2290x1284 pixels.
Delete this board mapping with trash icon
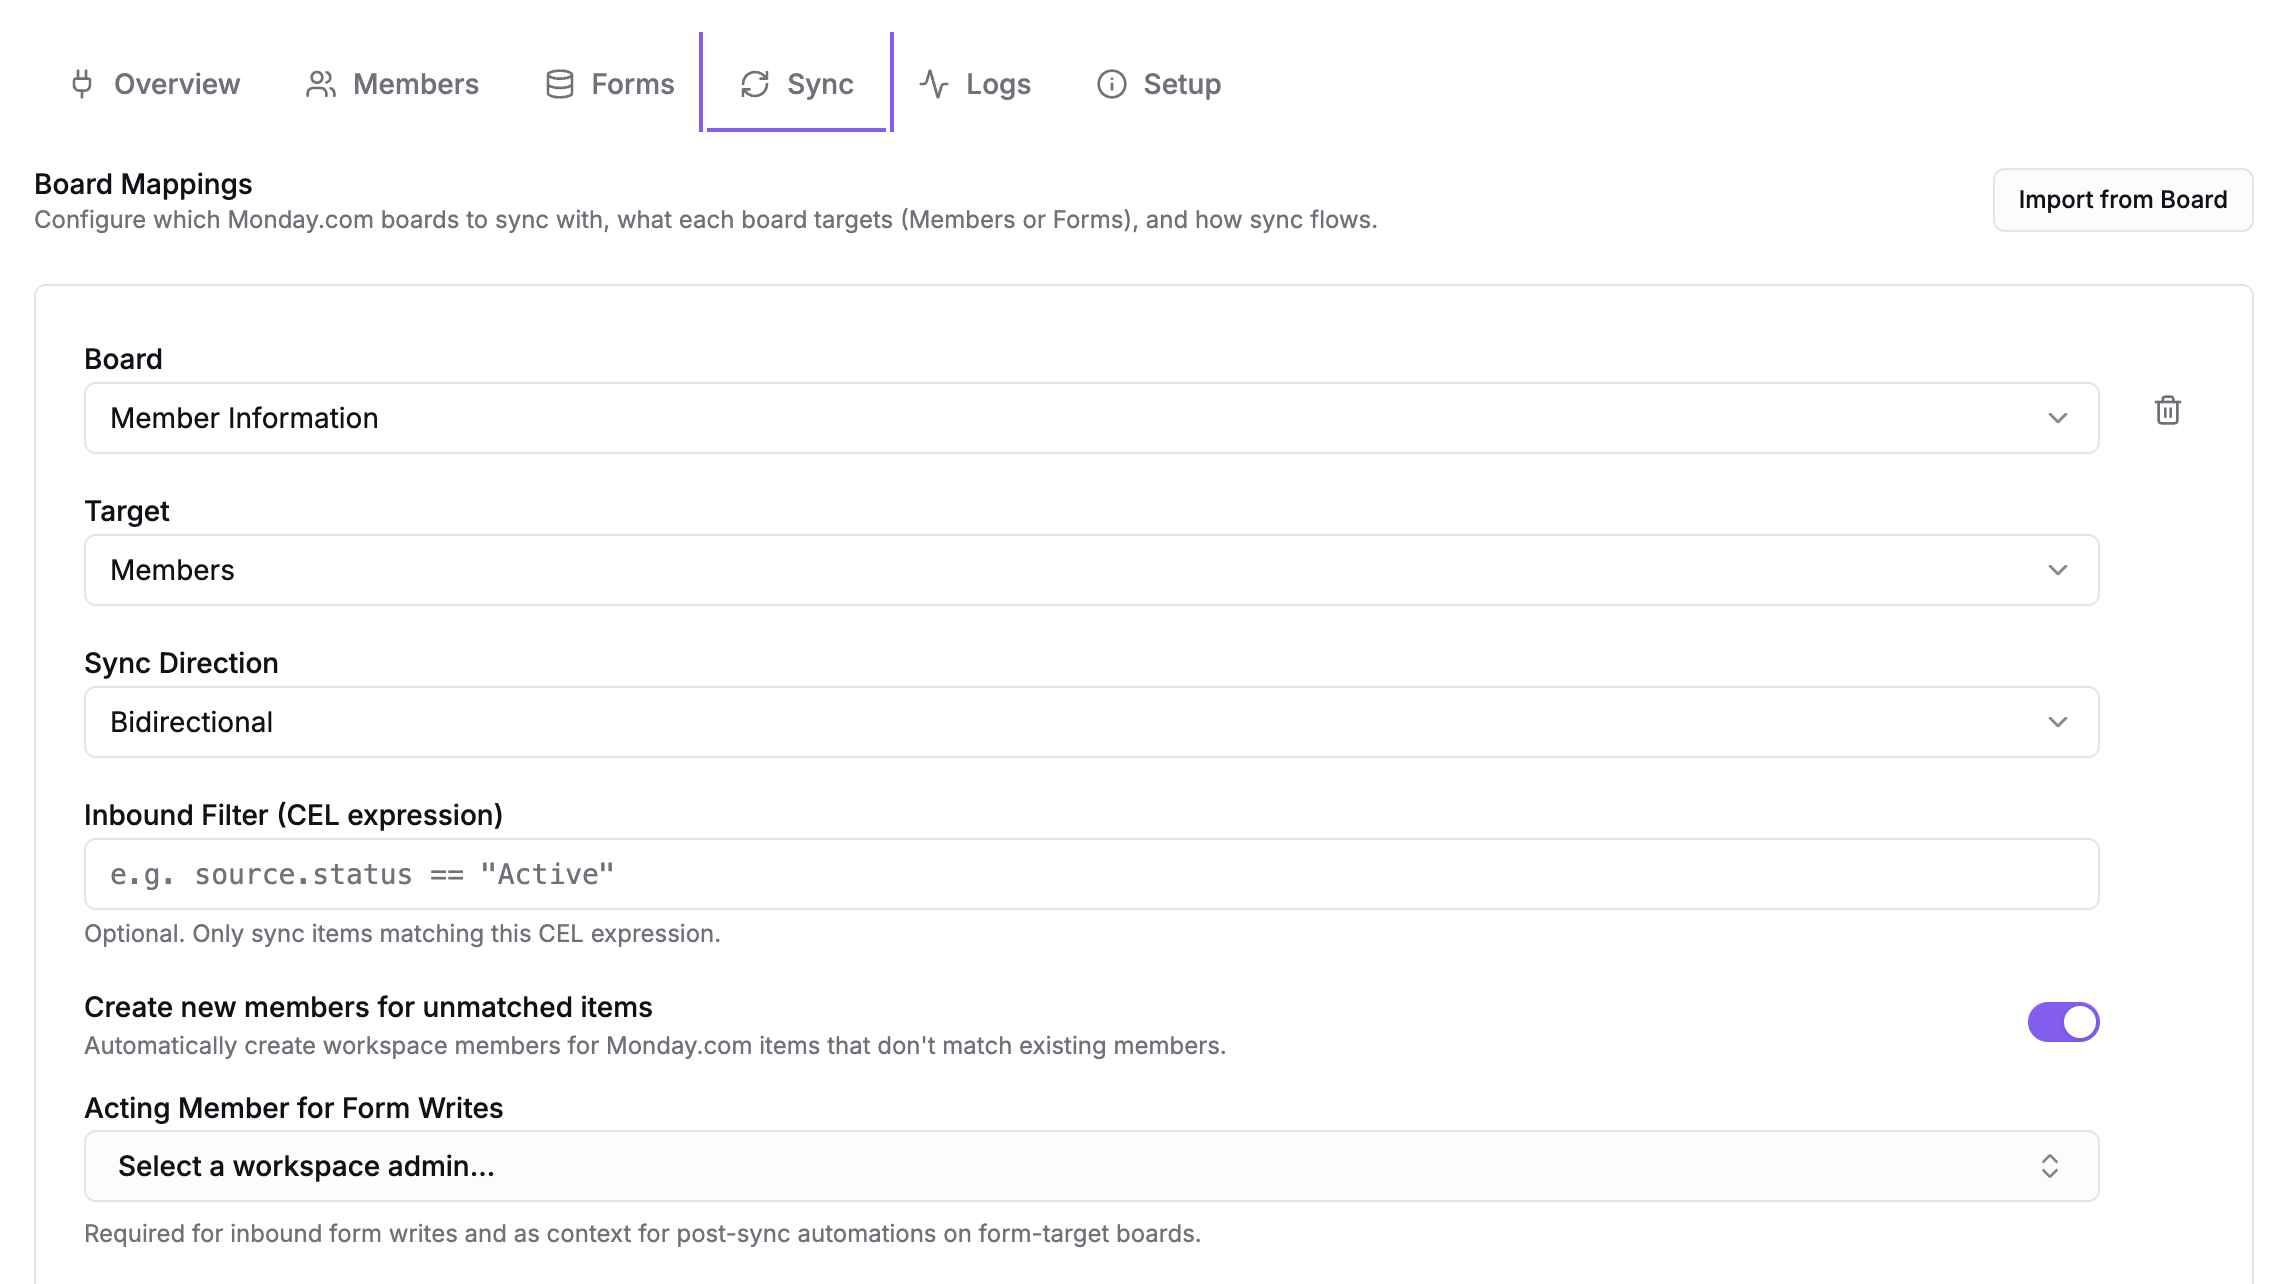[x=2167, y=410]
